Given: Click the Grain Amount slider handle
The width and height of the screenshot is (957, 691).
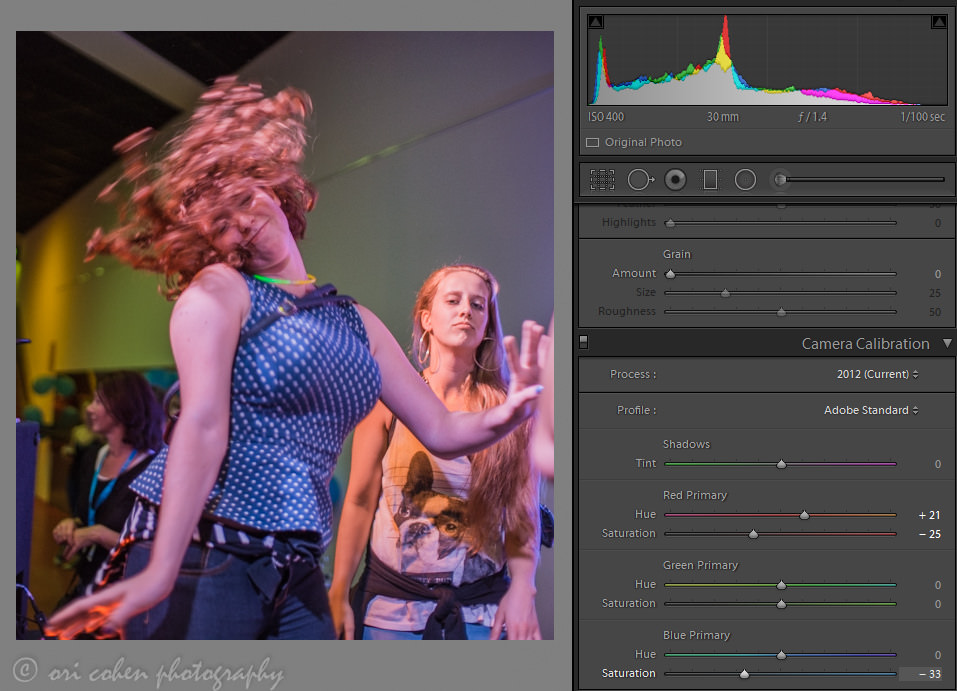Looking at the screenshot, I should tap(670, 273).
